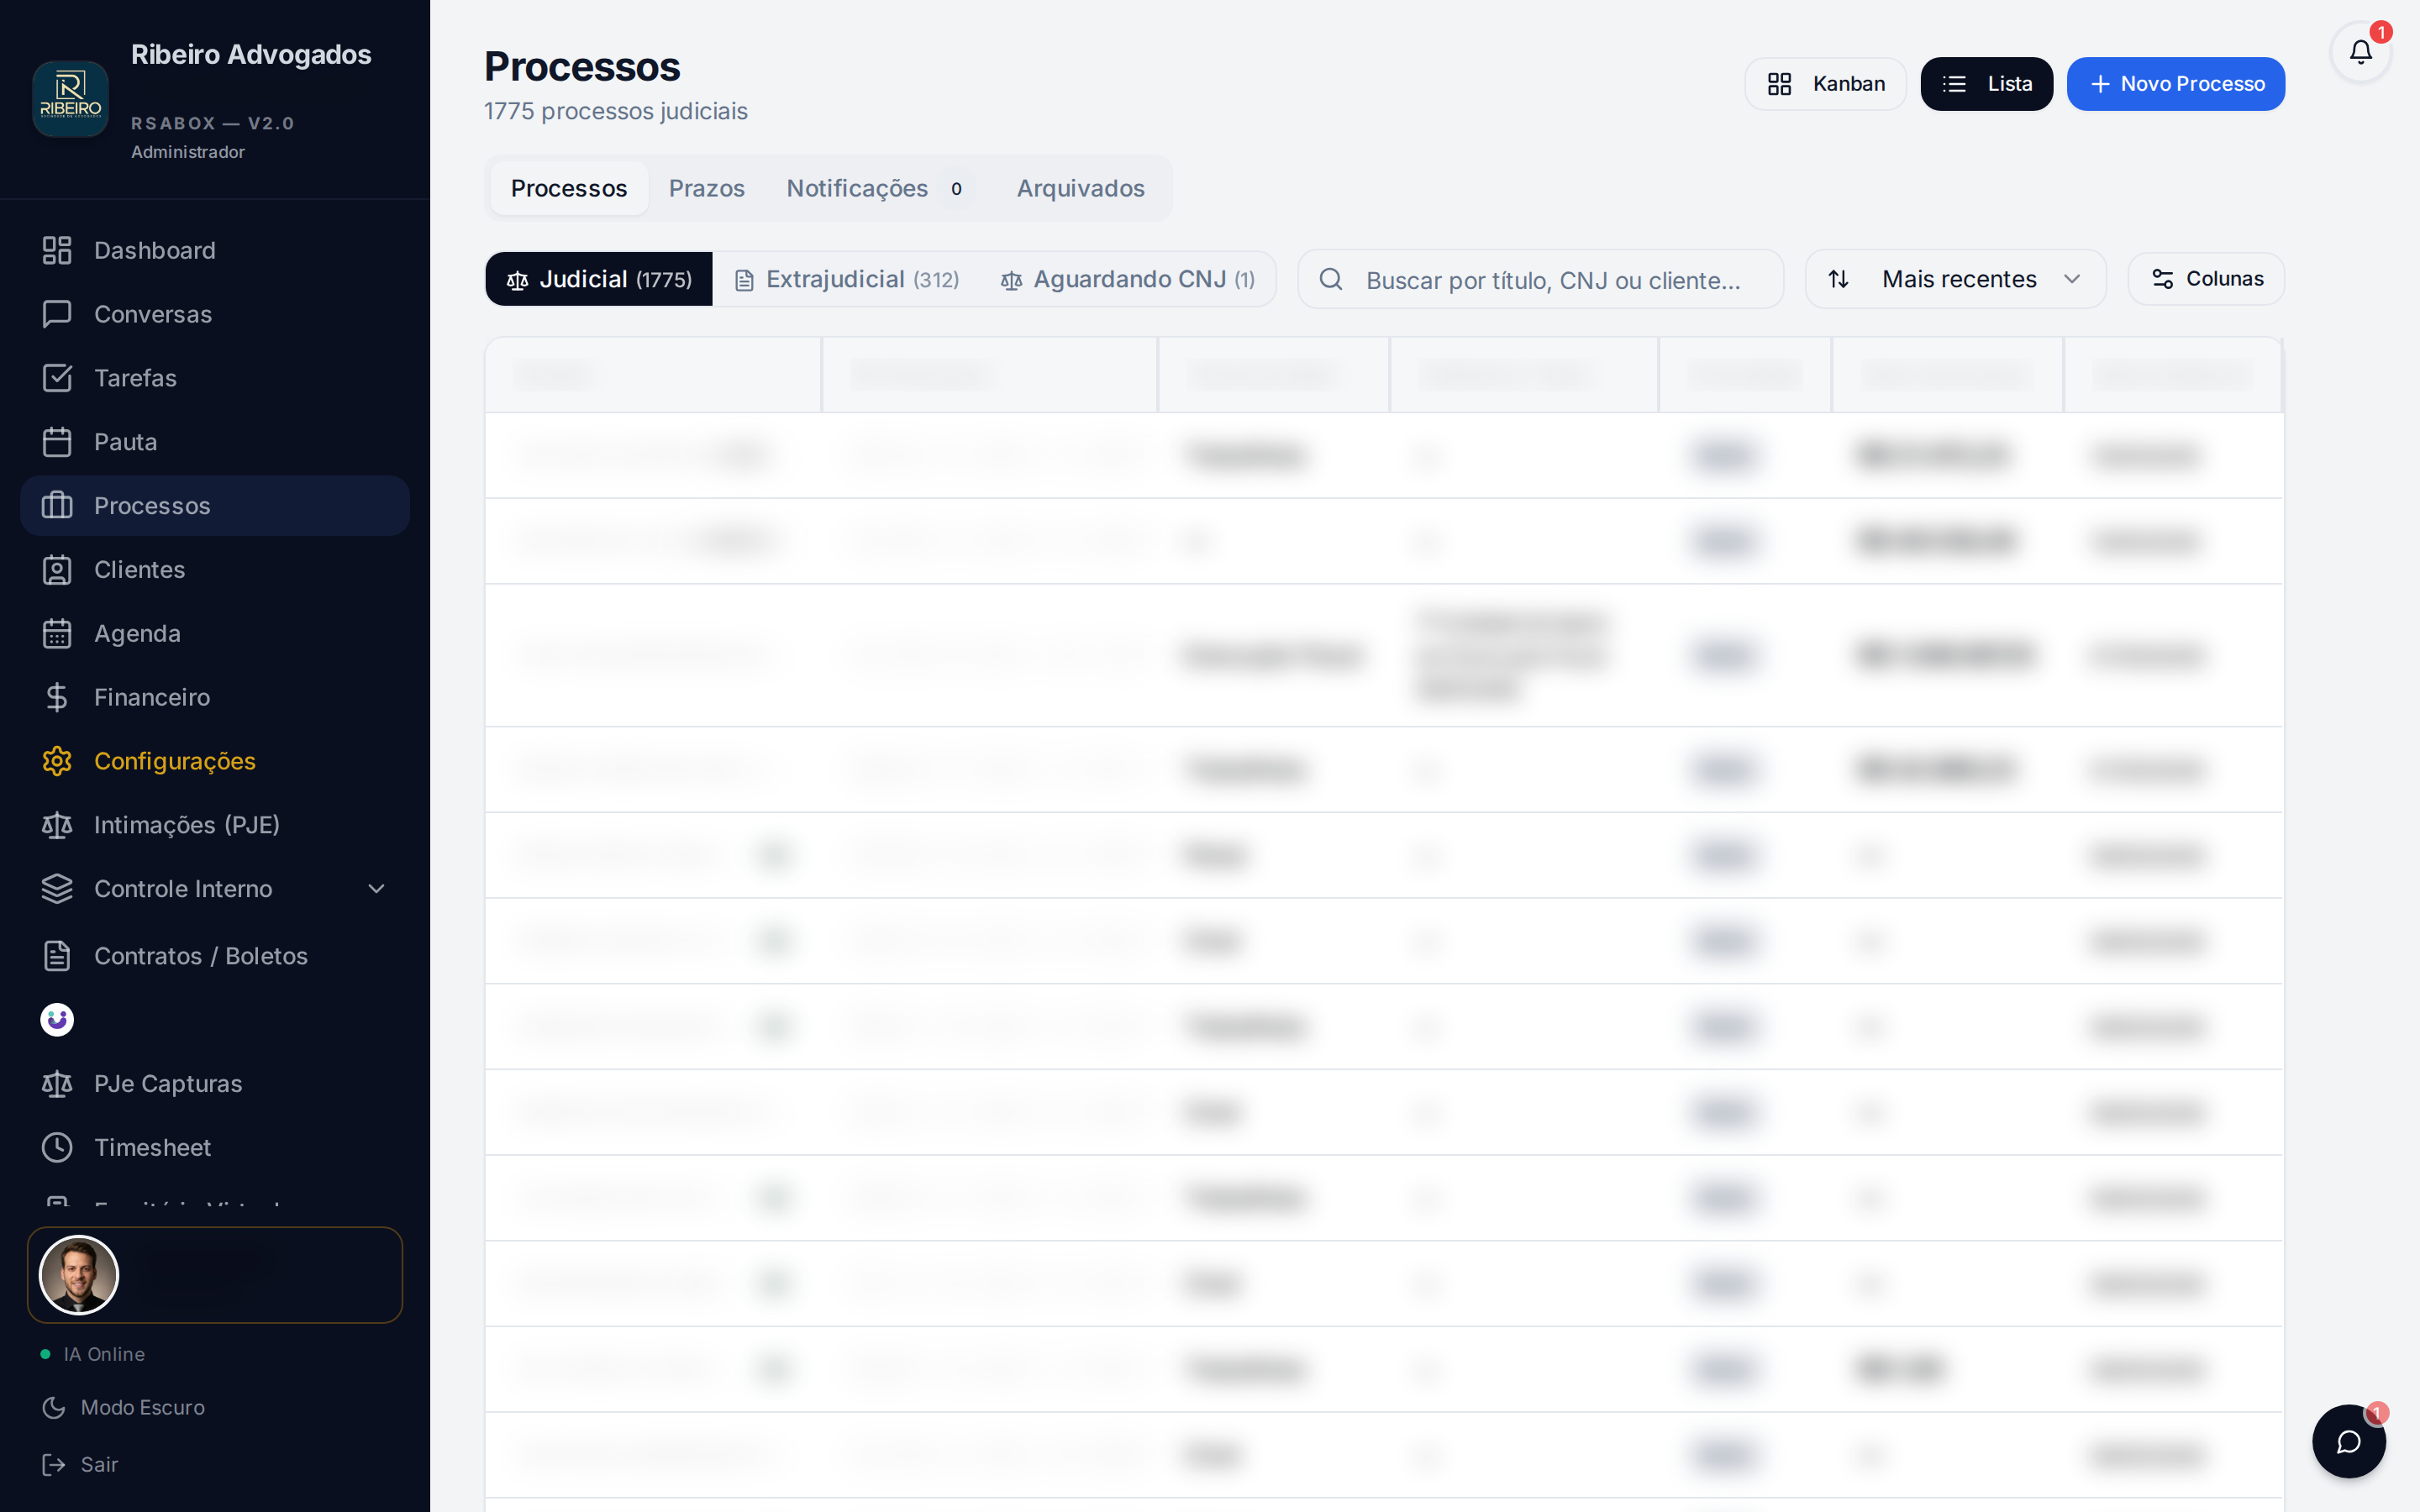The height and width of the screenshot is (1512, 2420).
Task: Filter by Aguardando CNJ (1)
Action: coord(1127,279)
